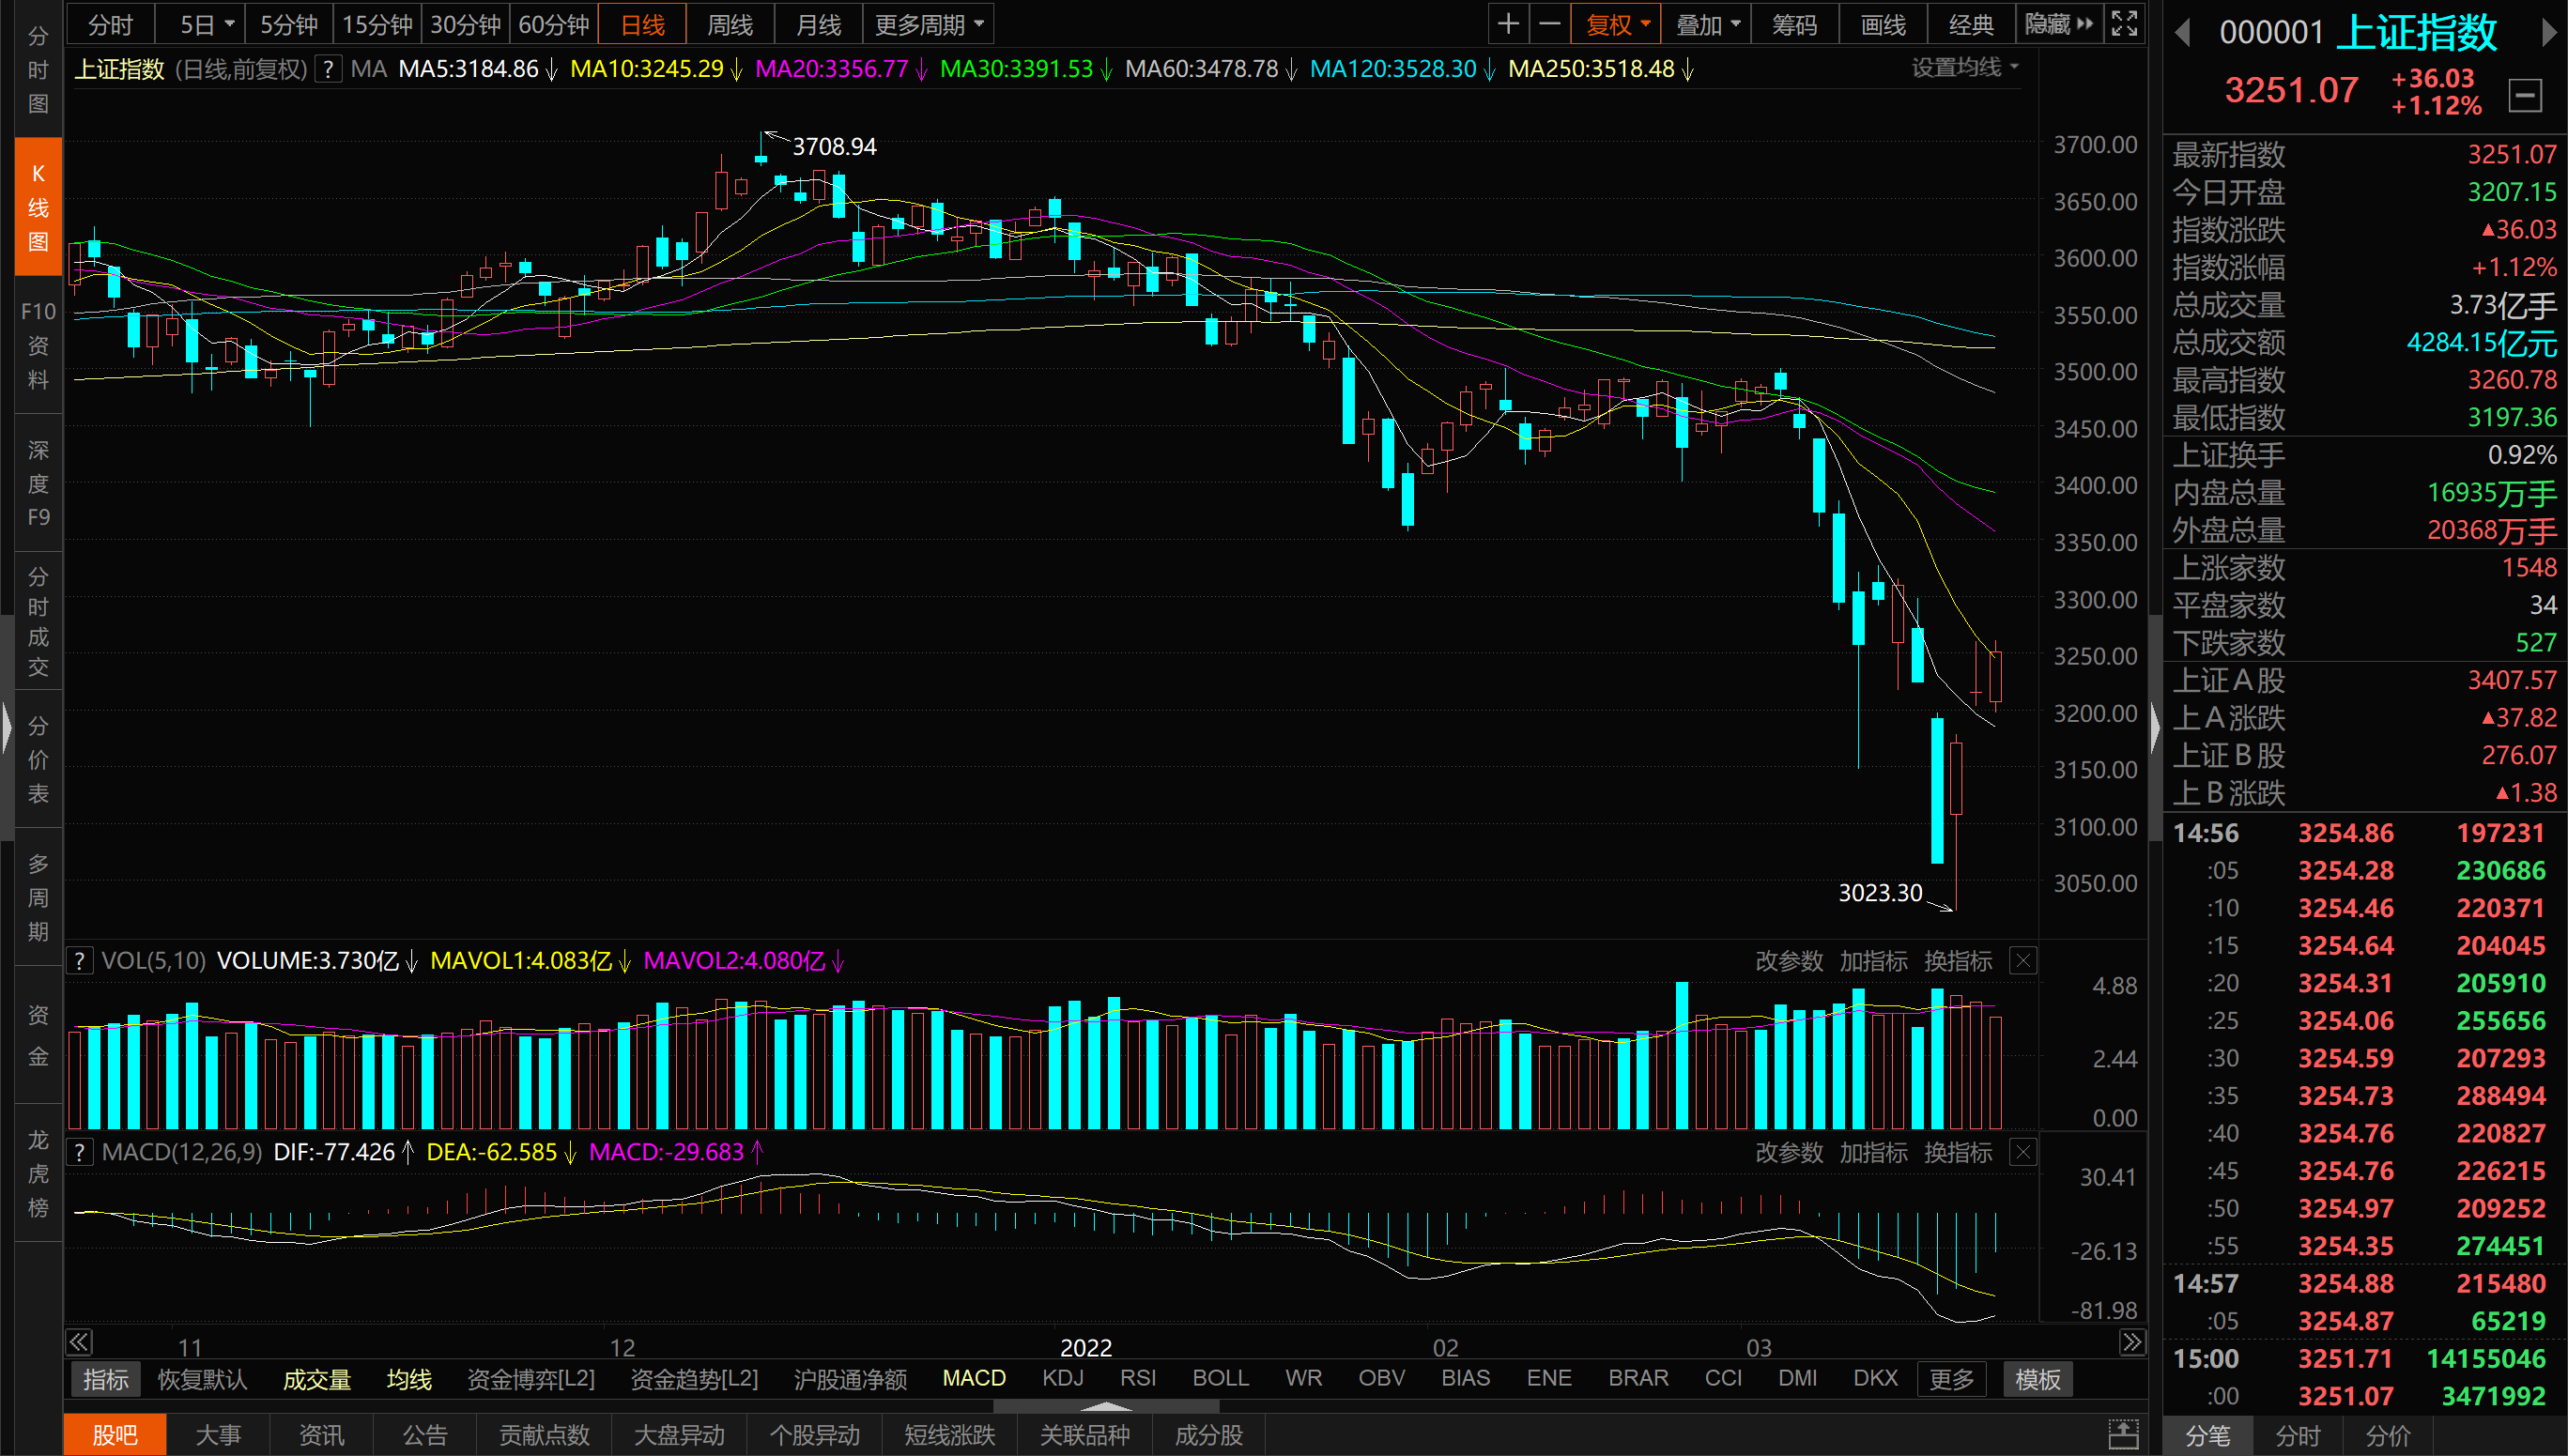Collapse quote panel with minus box

[x=2525, y=96]
